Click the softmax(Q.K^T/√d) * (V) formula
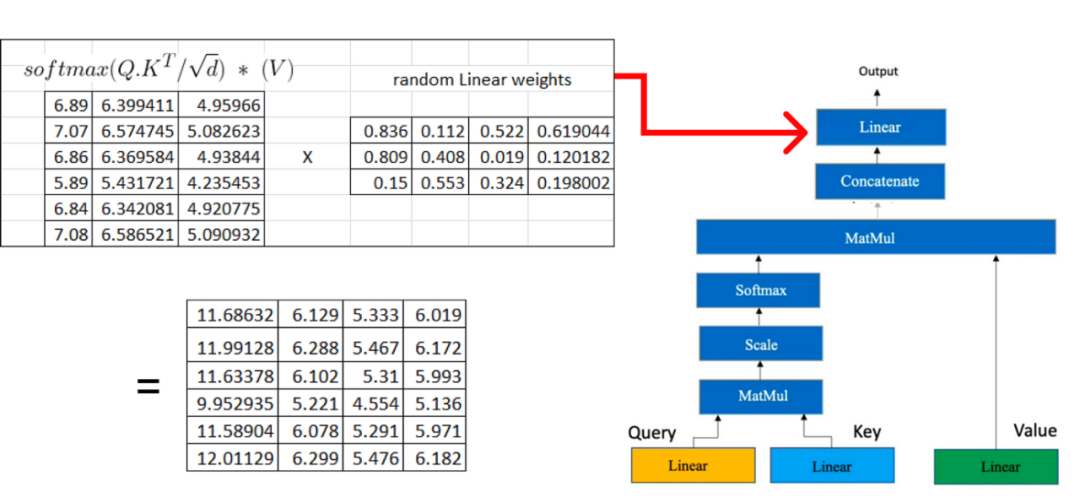This screenshot has height=498, width=1080. click(158, 69)
